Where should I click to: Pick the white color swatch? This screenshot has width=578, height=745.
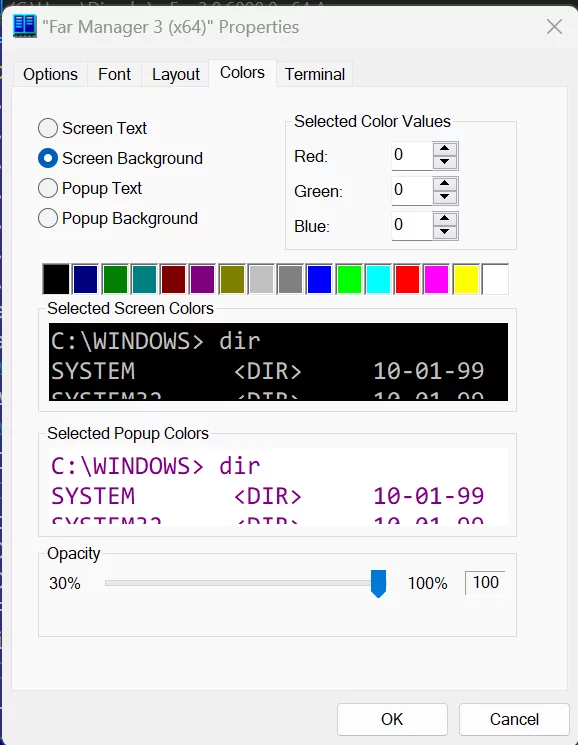coord(495,279)
